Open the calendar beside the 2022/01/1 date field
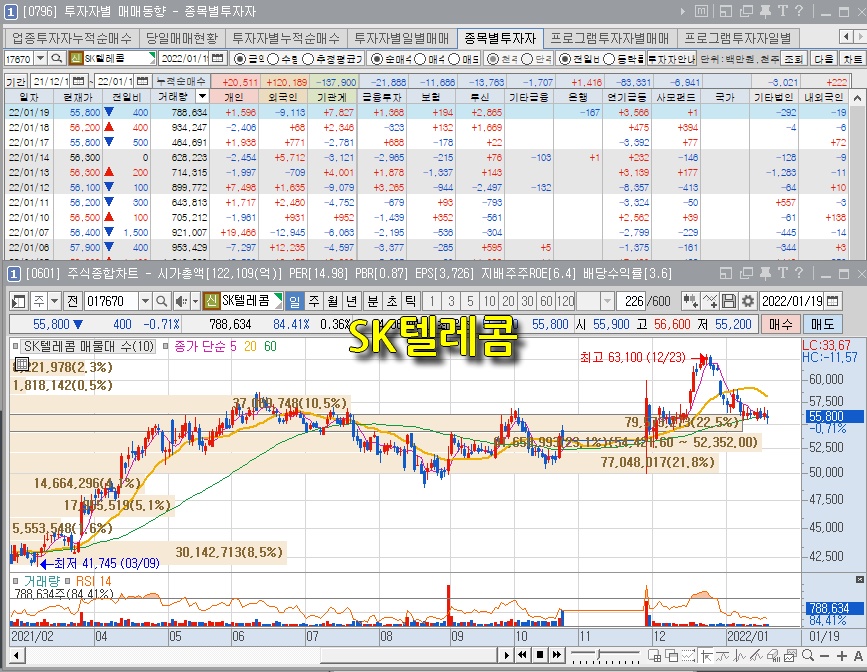Image resolution: width=867 pixels, height=672 pixels. [x=218, y=58]
